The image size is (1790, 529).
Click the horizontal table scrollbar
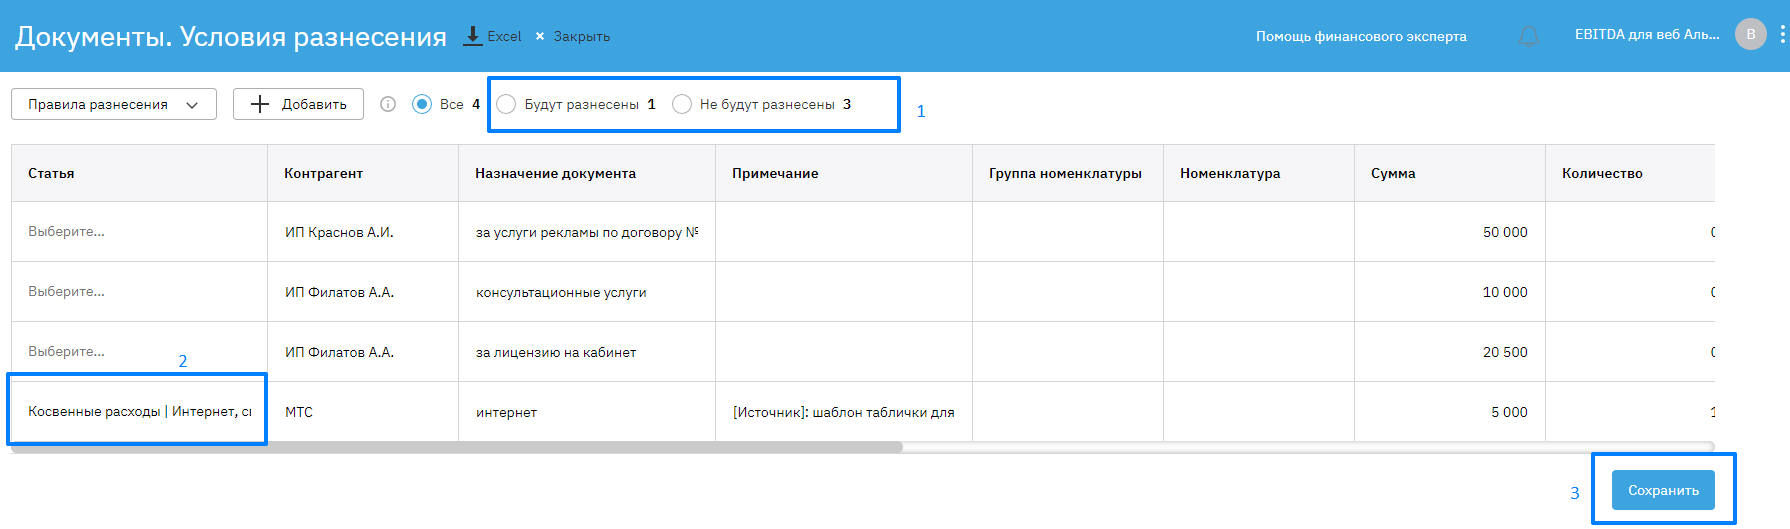[457, 447]
